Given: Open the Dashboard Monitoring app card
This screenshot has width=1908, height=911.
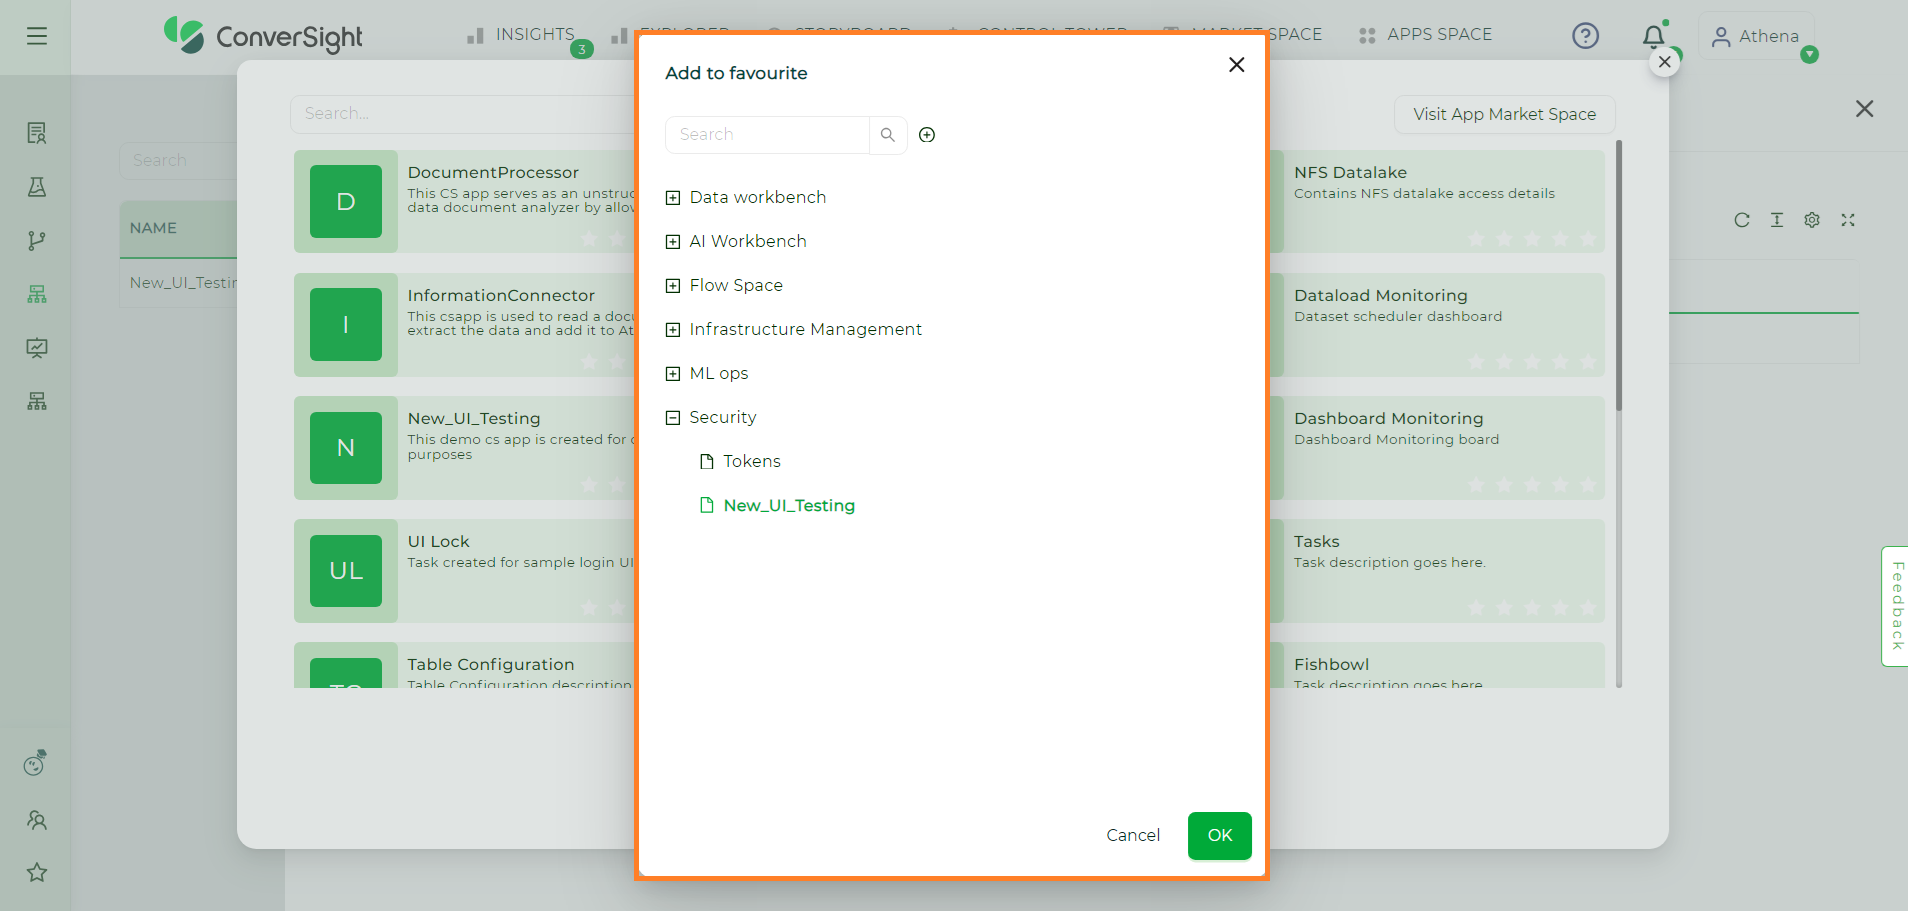Looking at the screenshot, I should 1437,447.
